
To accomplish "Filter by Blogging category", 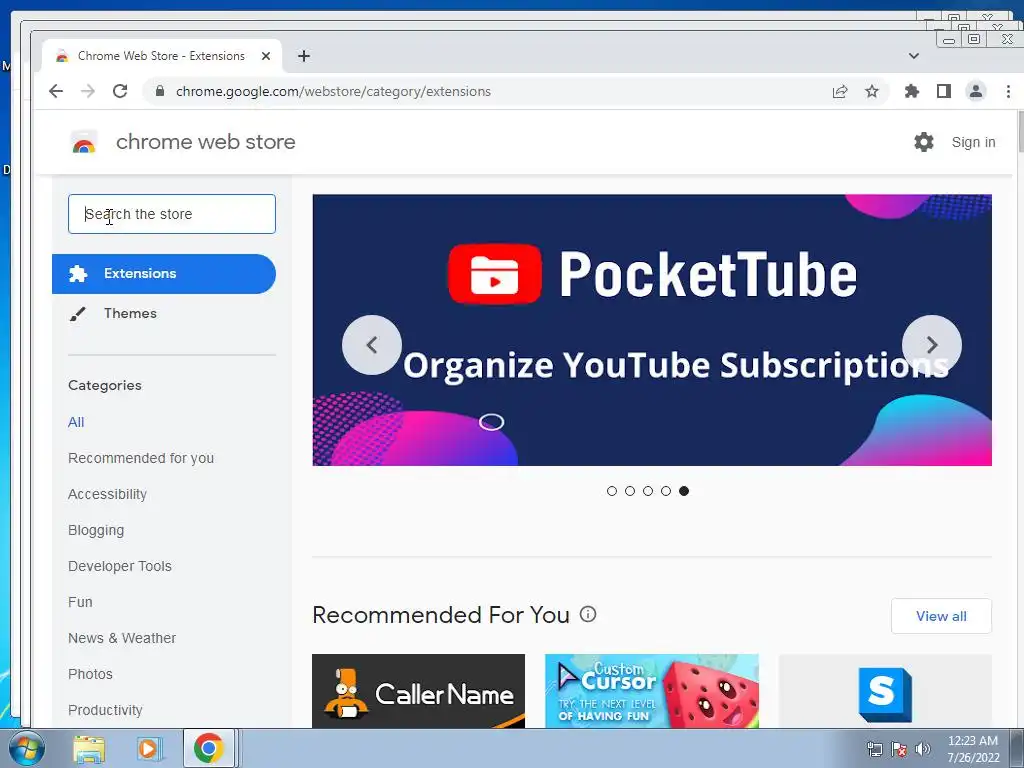I will pyautogui.click(x=96, y=530).
